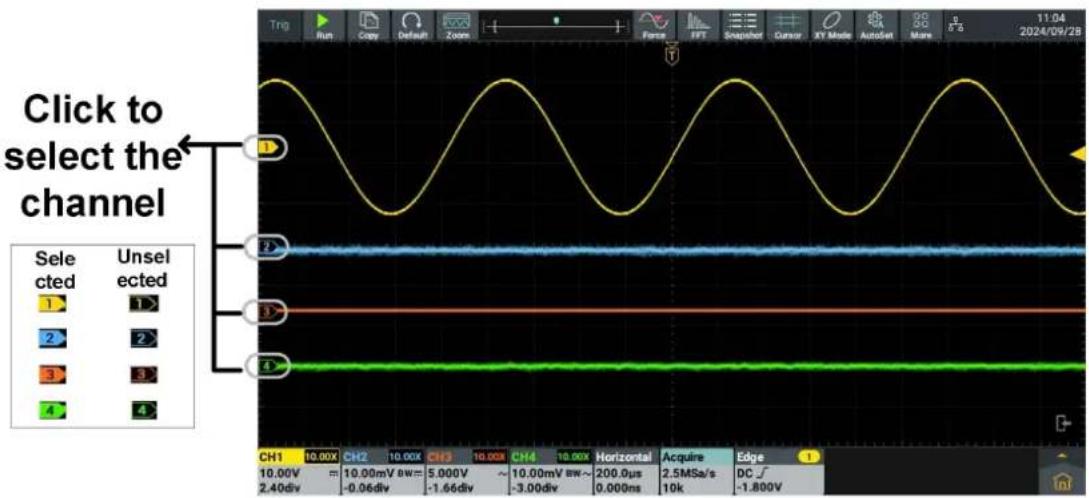Viewport: 1089px width, 498px height.
Task: Click the yellow trigger level arrow
Action: (x=1078, y=155)
